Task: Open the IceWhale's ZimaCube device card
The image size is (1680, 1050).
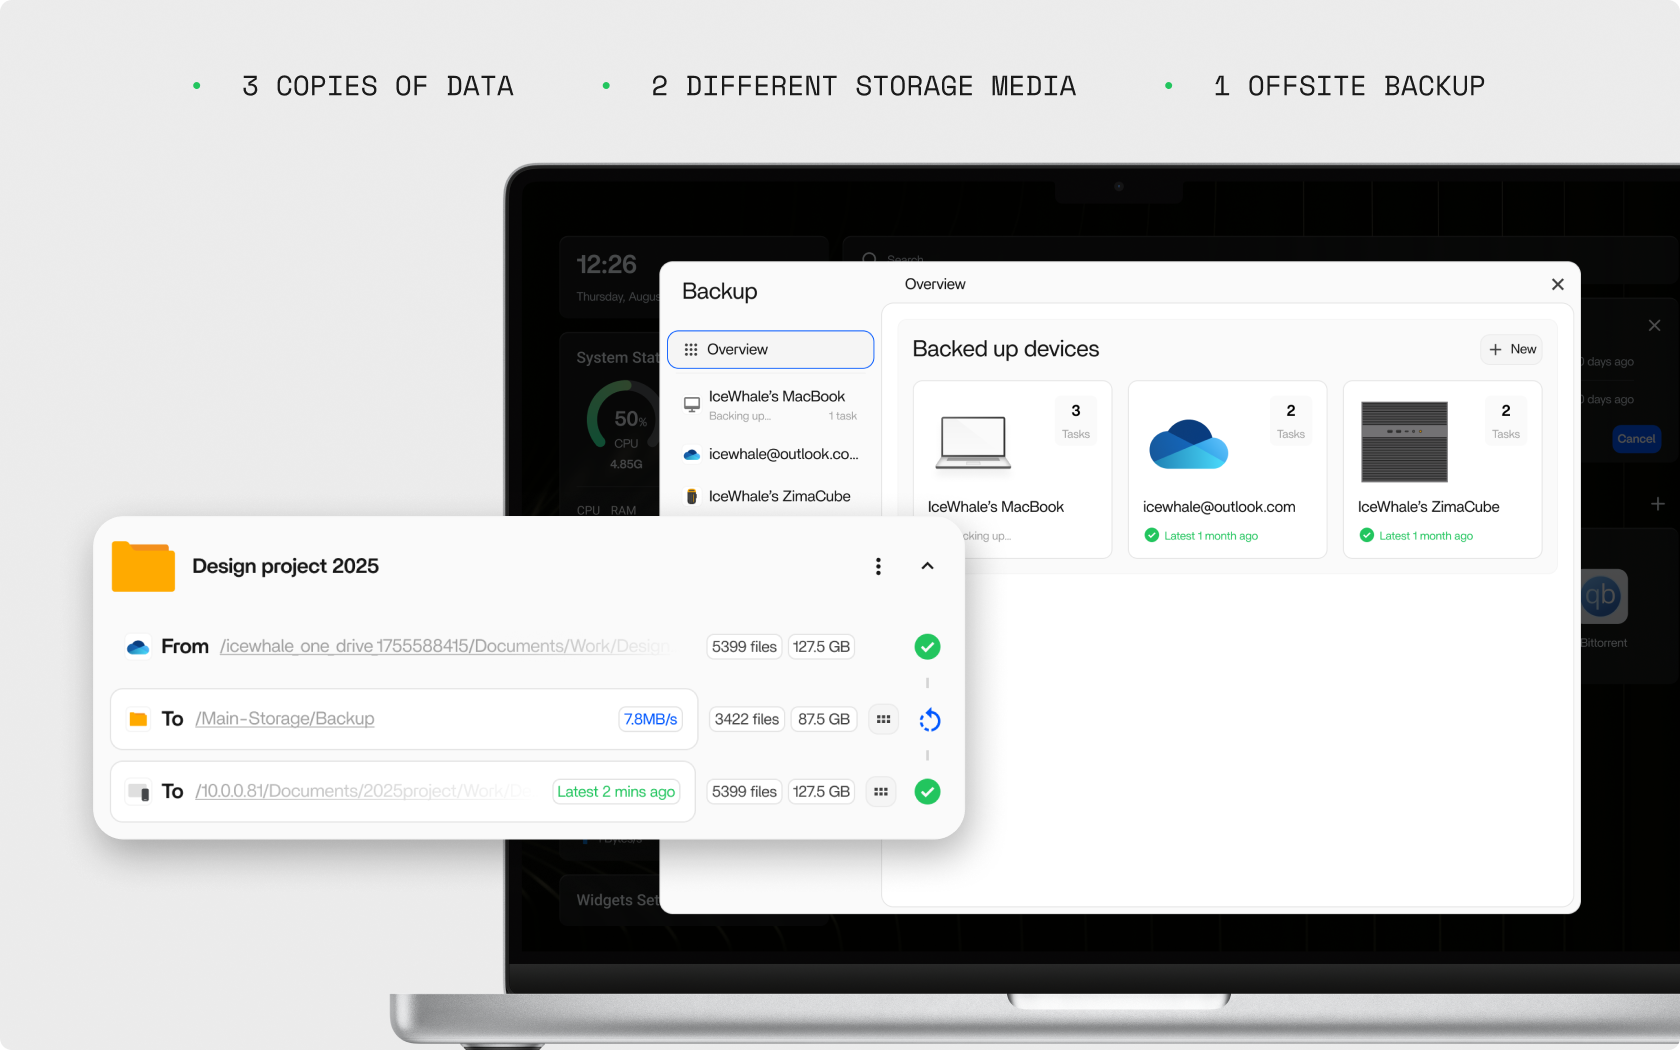Action: (1442, 469)
